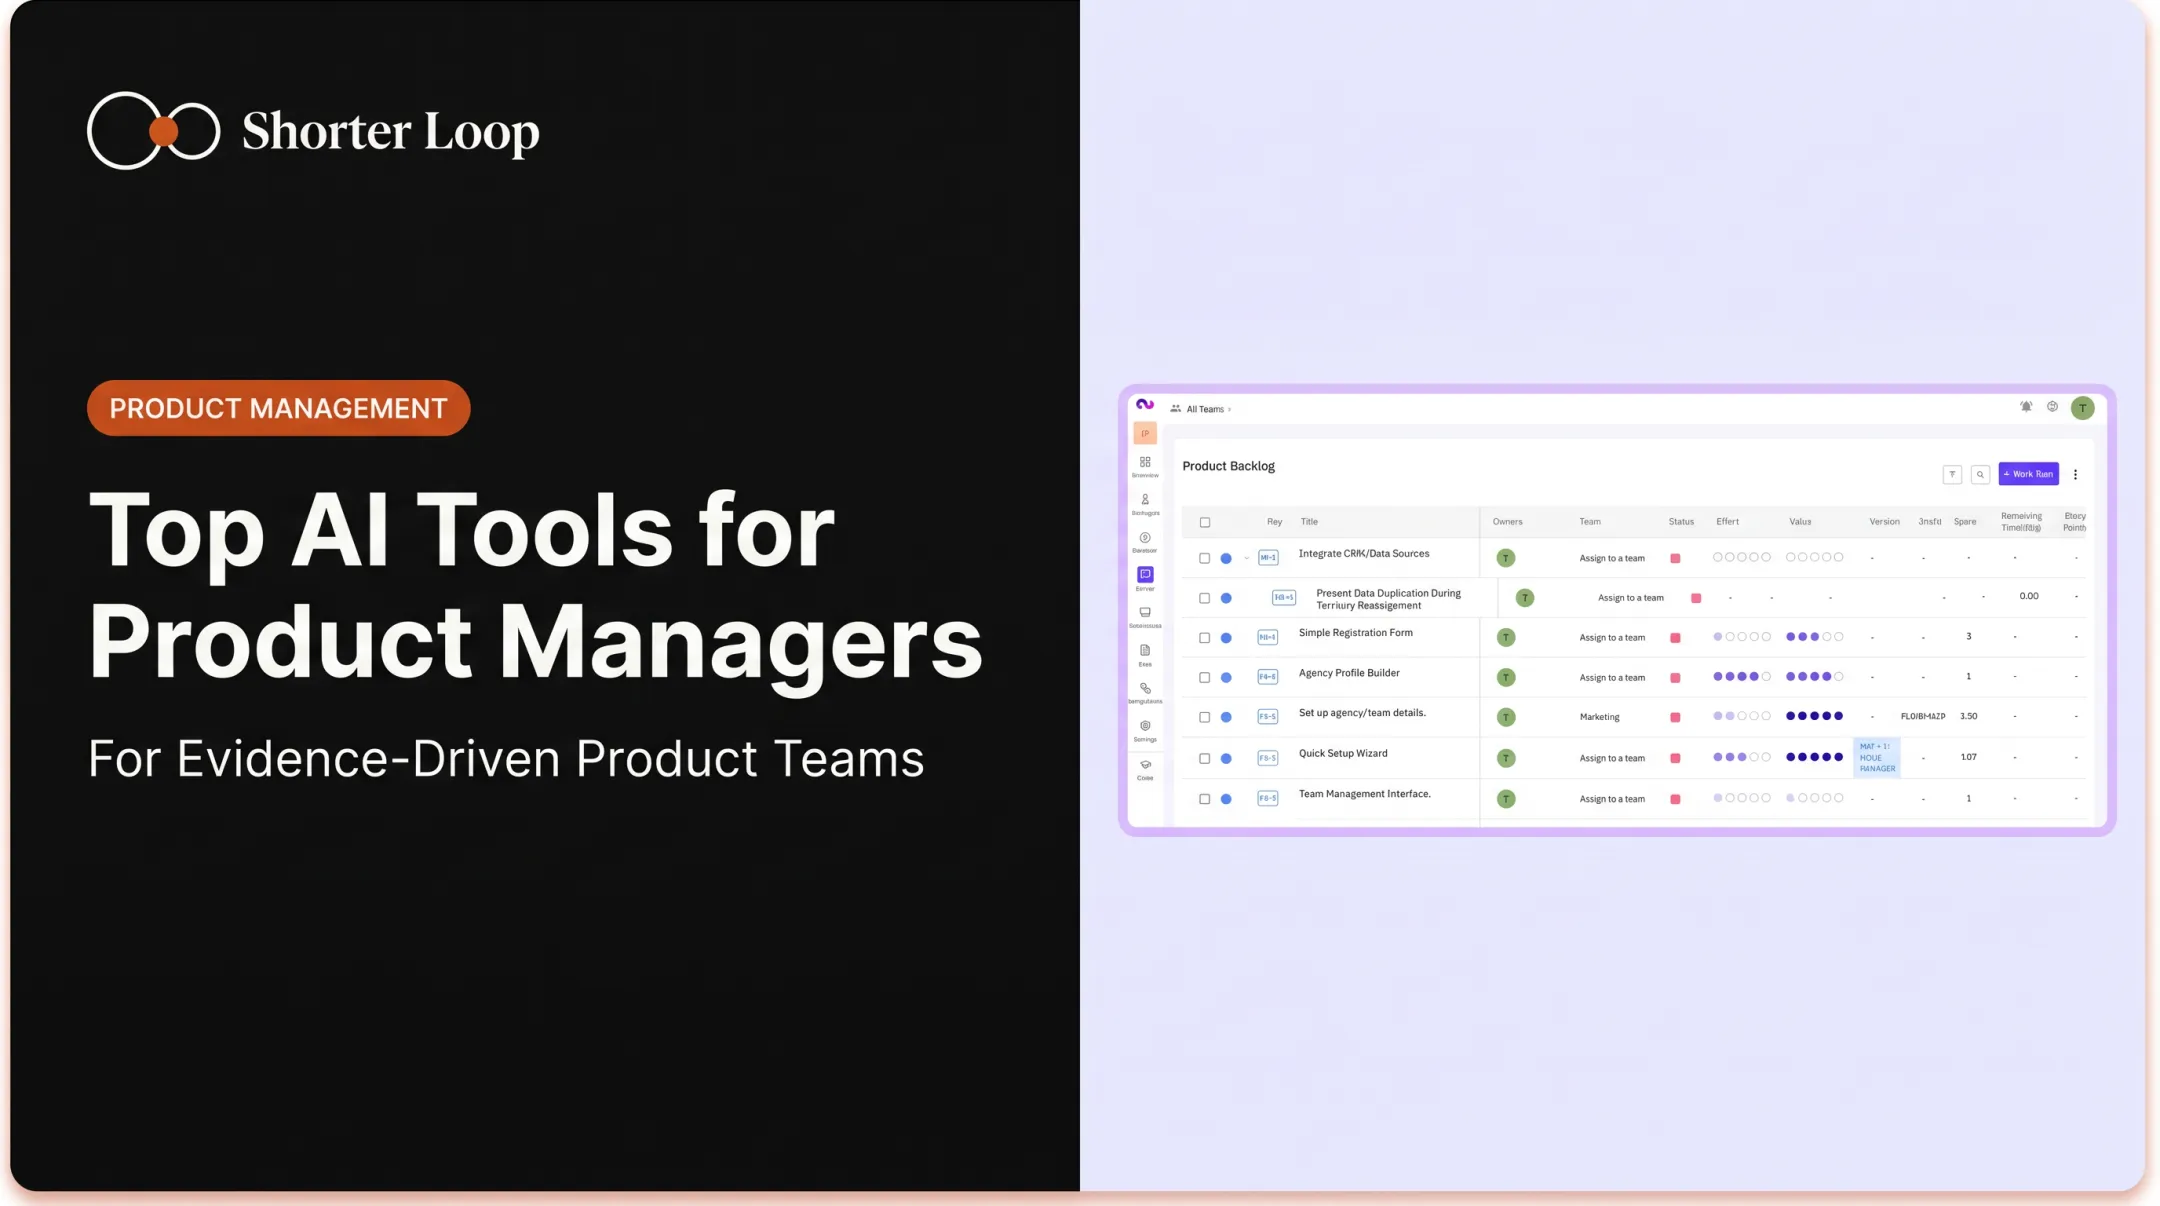The image size is (2160, 1206).
Task: Click the key tag of Integrate CRM/Data Sources
Action: pyautogui.click(x=1268, y=558)
